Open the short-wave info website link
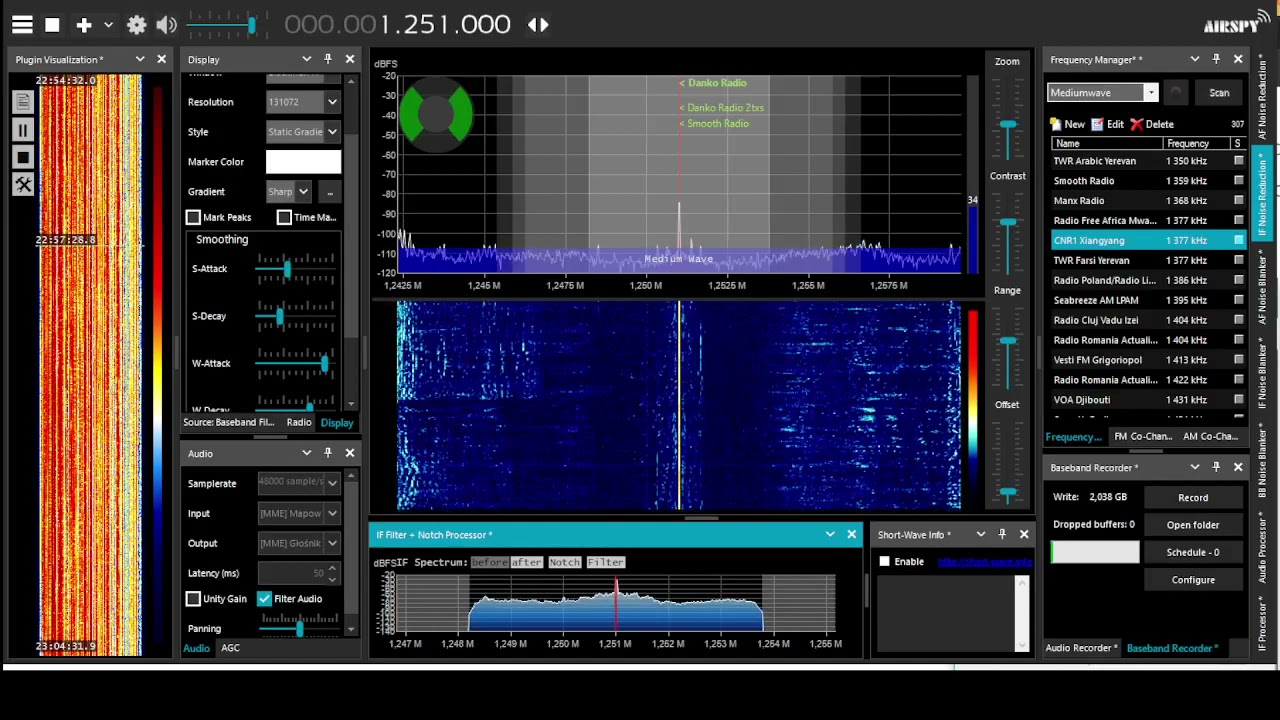 pos(984,562)
